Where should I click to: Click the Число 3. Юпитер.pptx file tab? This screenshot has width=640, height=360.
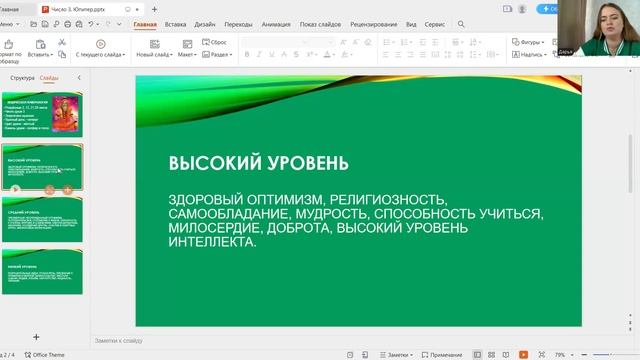[92, 9]
